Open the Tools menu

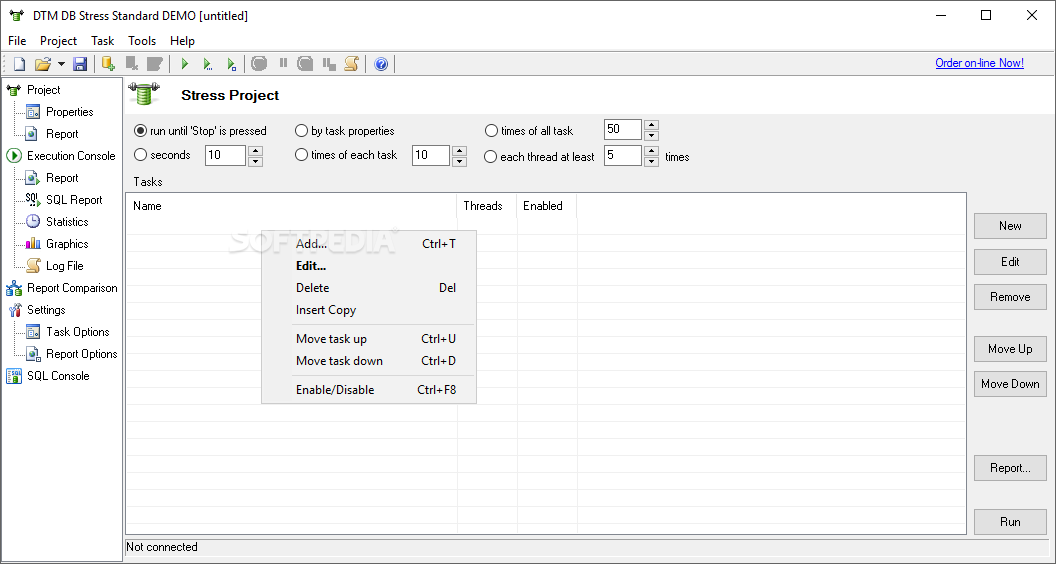(x=142, y=41)
